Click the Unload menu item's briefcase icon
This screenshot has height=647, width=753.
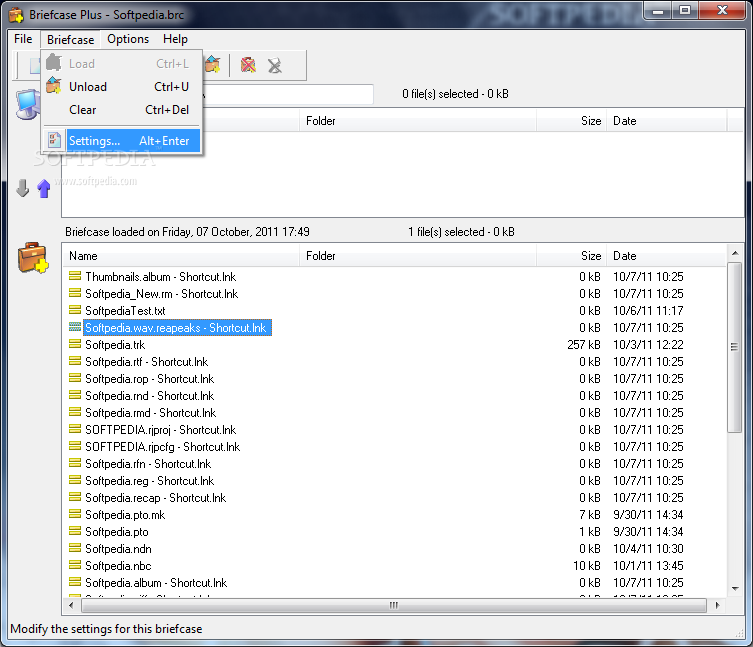54,86
